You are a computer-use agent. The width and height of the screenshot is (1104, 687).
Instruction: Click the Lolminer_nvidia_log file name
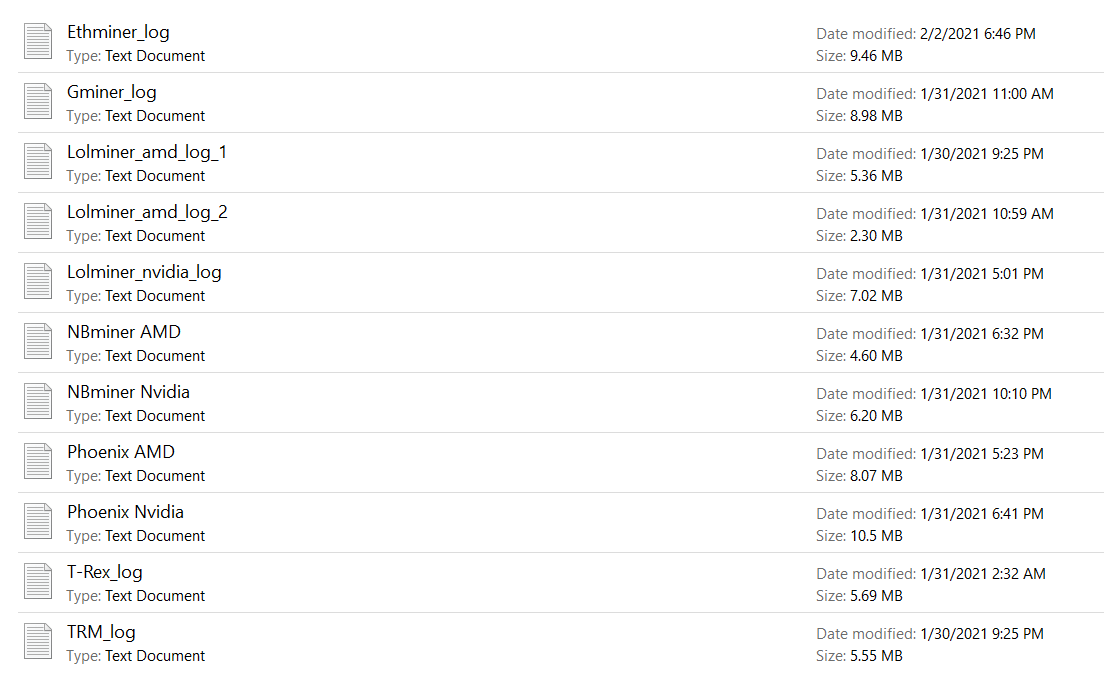[144, 272]
